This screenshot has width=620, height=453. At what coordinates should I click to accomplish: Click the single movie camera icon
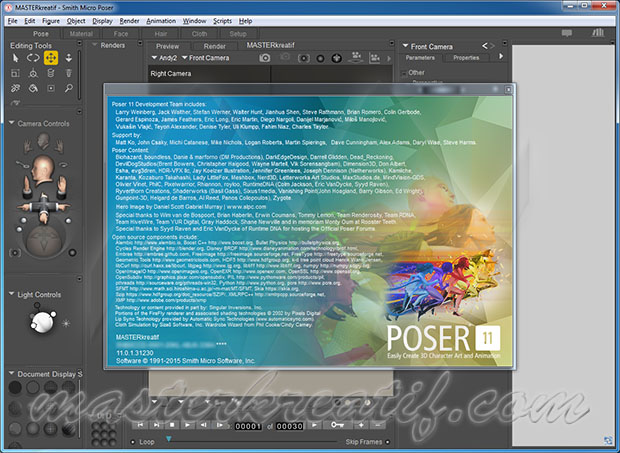click(356, 57)
